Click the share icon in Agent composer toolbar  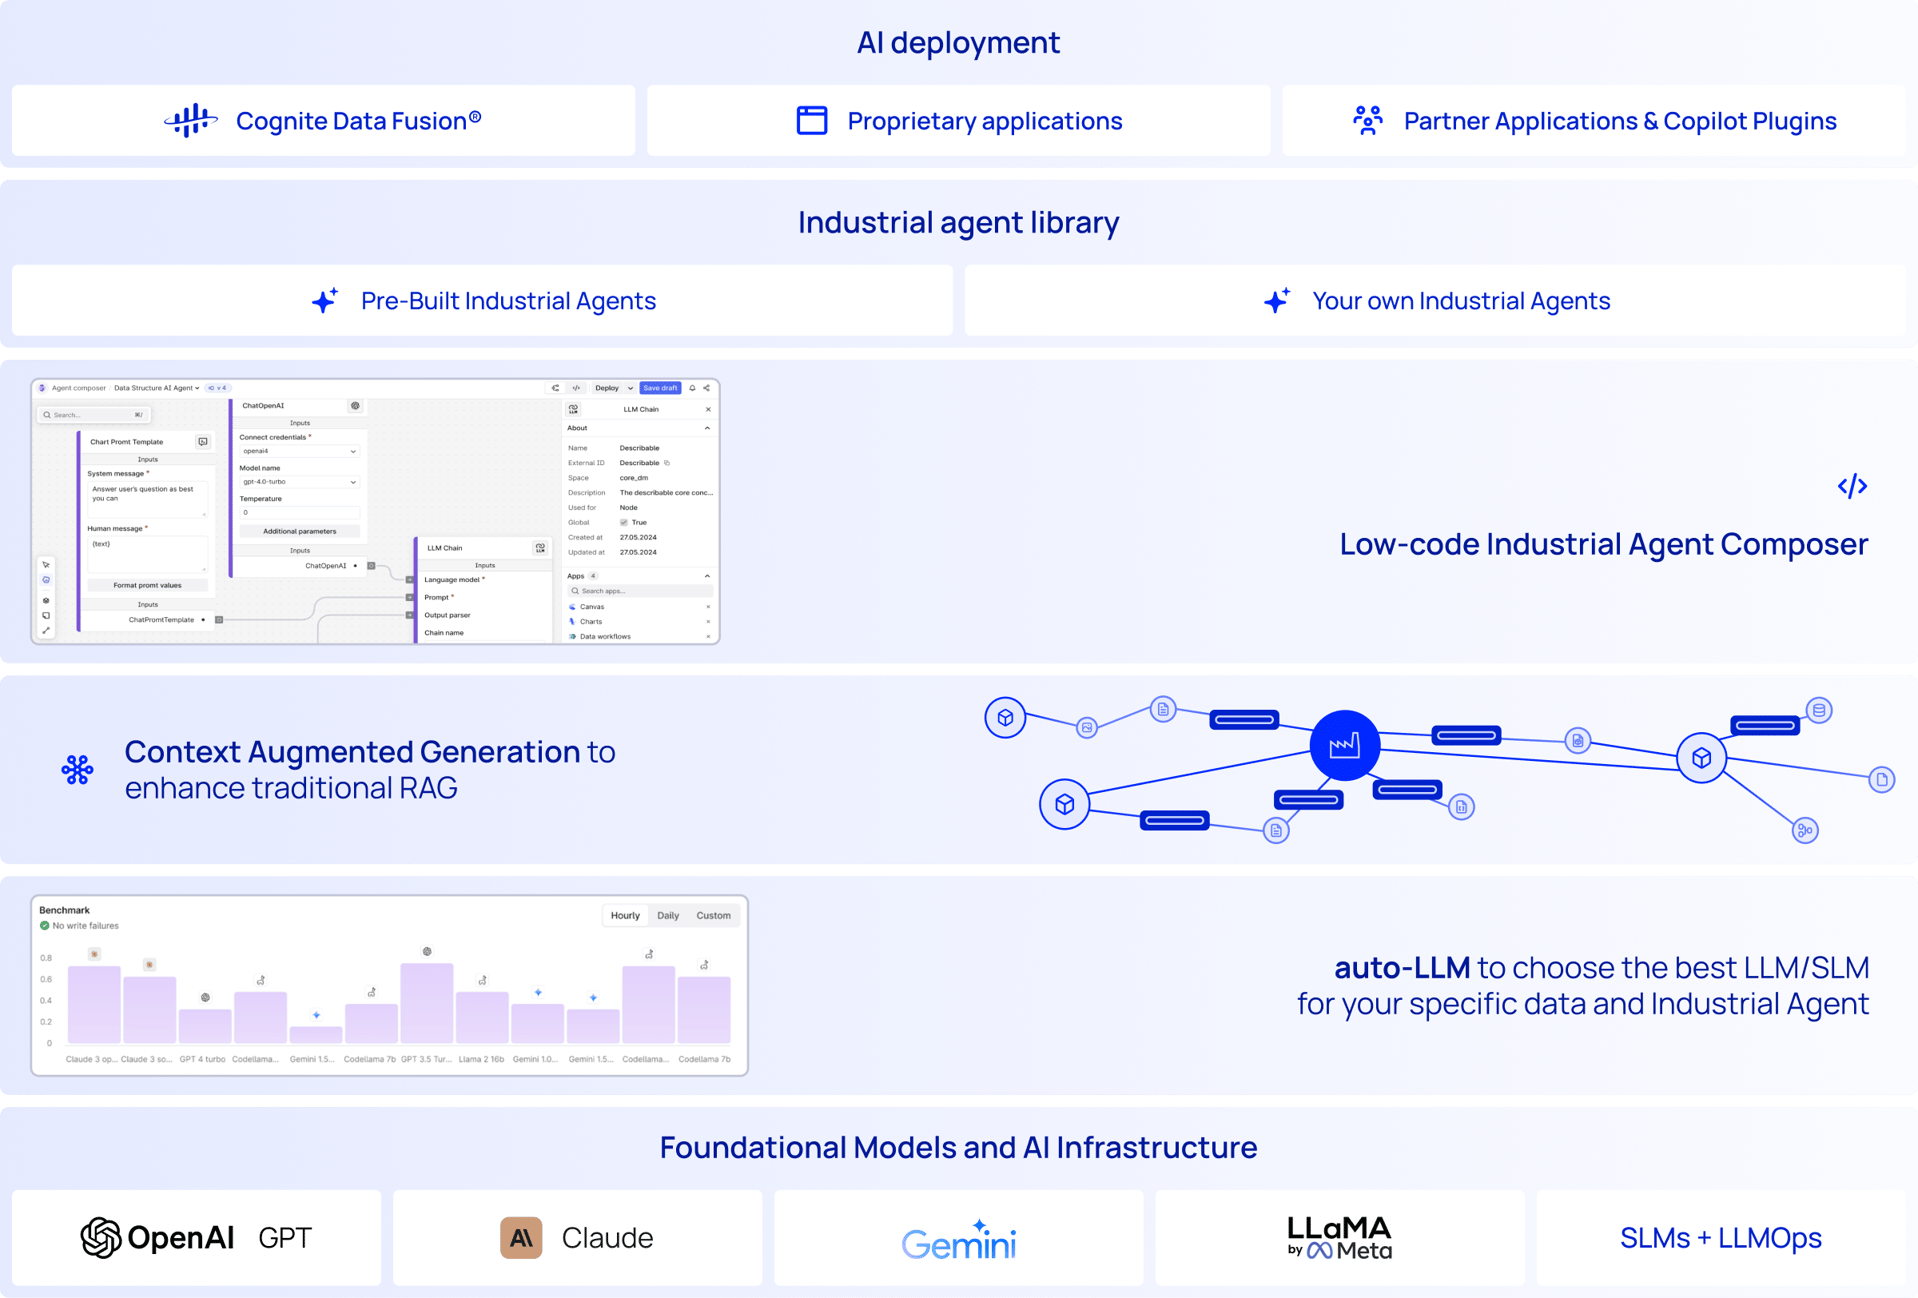(x=706, y=388)
